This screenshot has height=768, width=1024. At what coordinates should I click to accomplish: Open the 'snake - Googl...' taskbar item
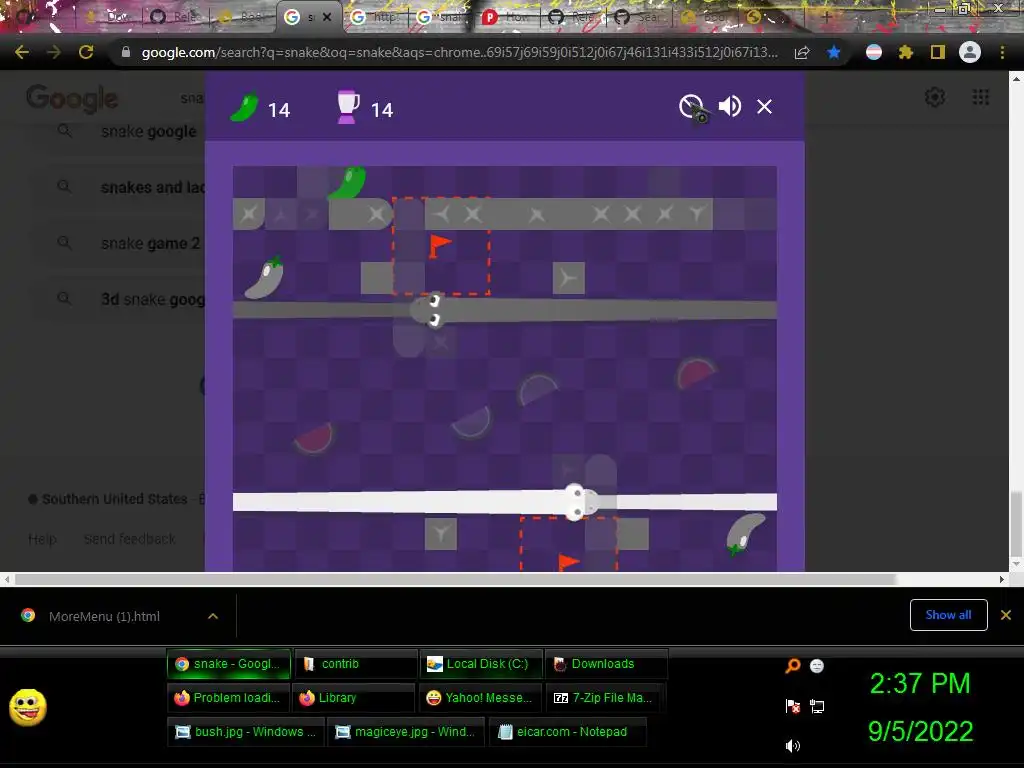click(x=229, y=664)
